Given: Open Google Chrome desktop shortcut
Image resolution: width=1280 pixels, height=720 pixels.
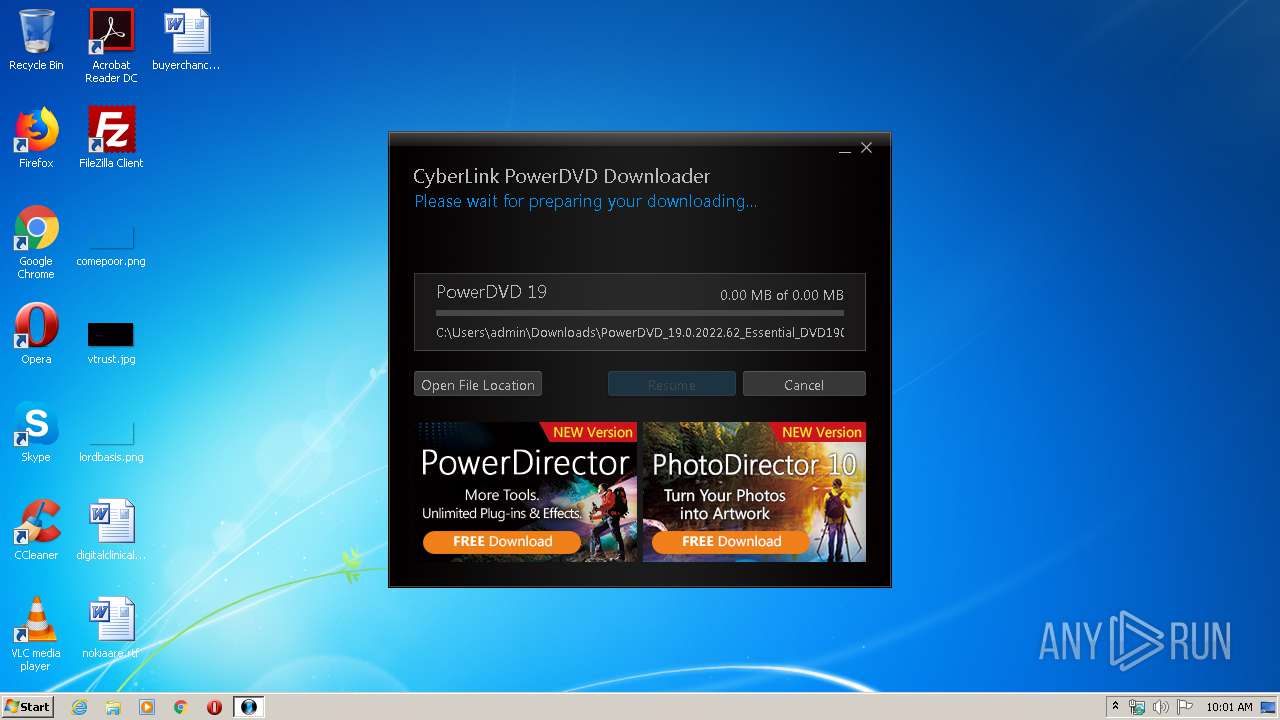Looking at the screenshot, I should click(x=36, y=242).
